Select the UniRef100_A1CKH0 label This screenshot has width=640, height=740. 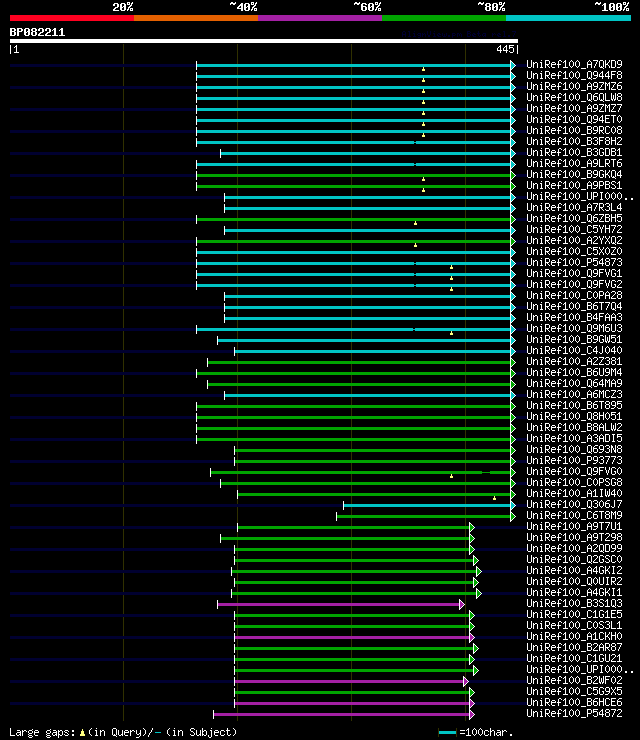pyautogui.click(x=574, y=637)
